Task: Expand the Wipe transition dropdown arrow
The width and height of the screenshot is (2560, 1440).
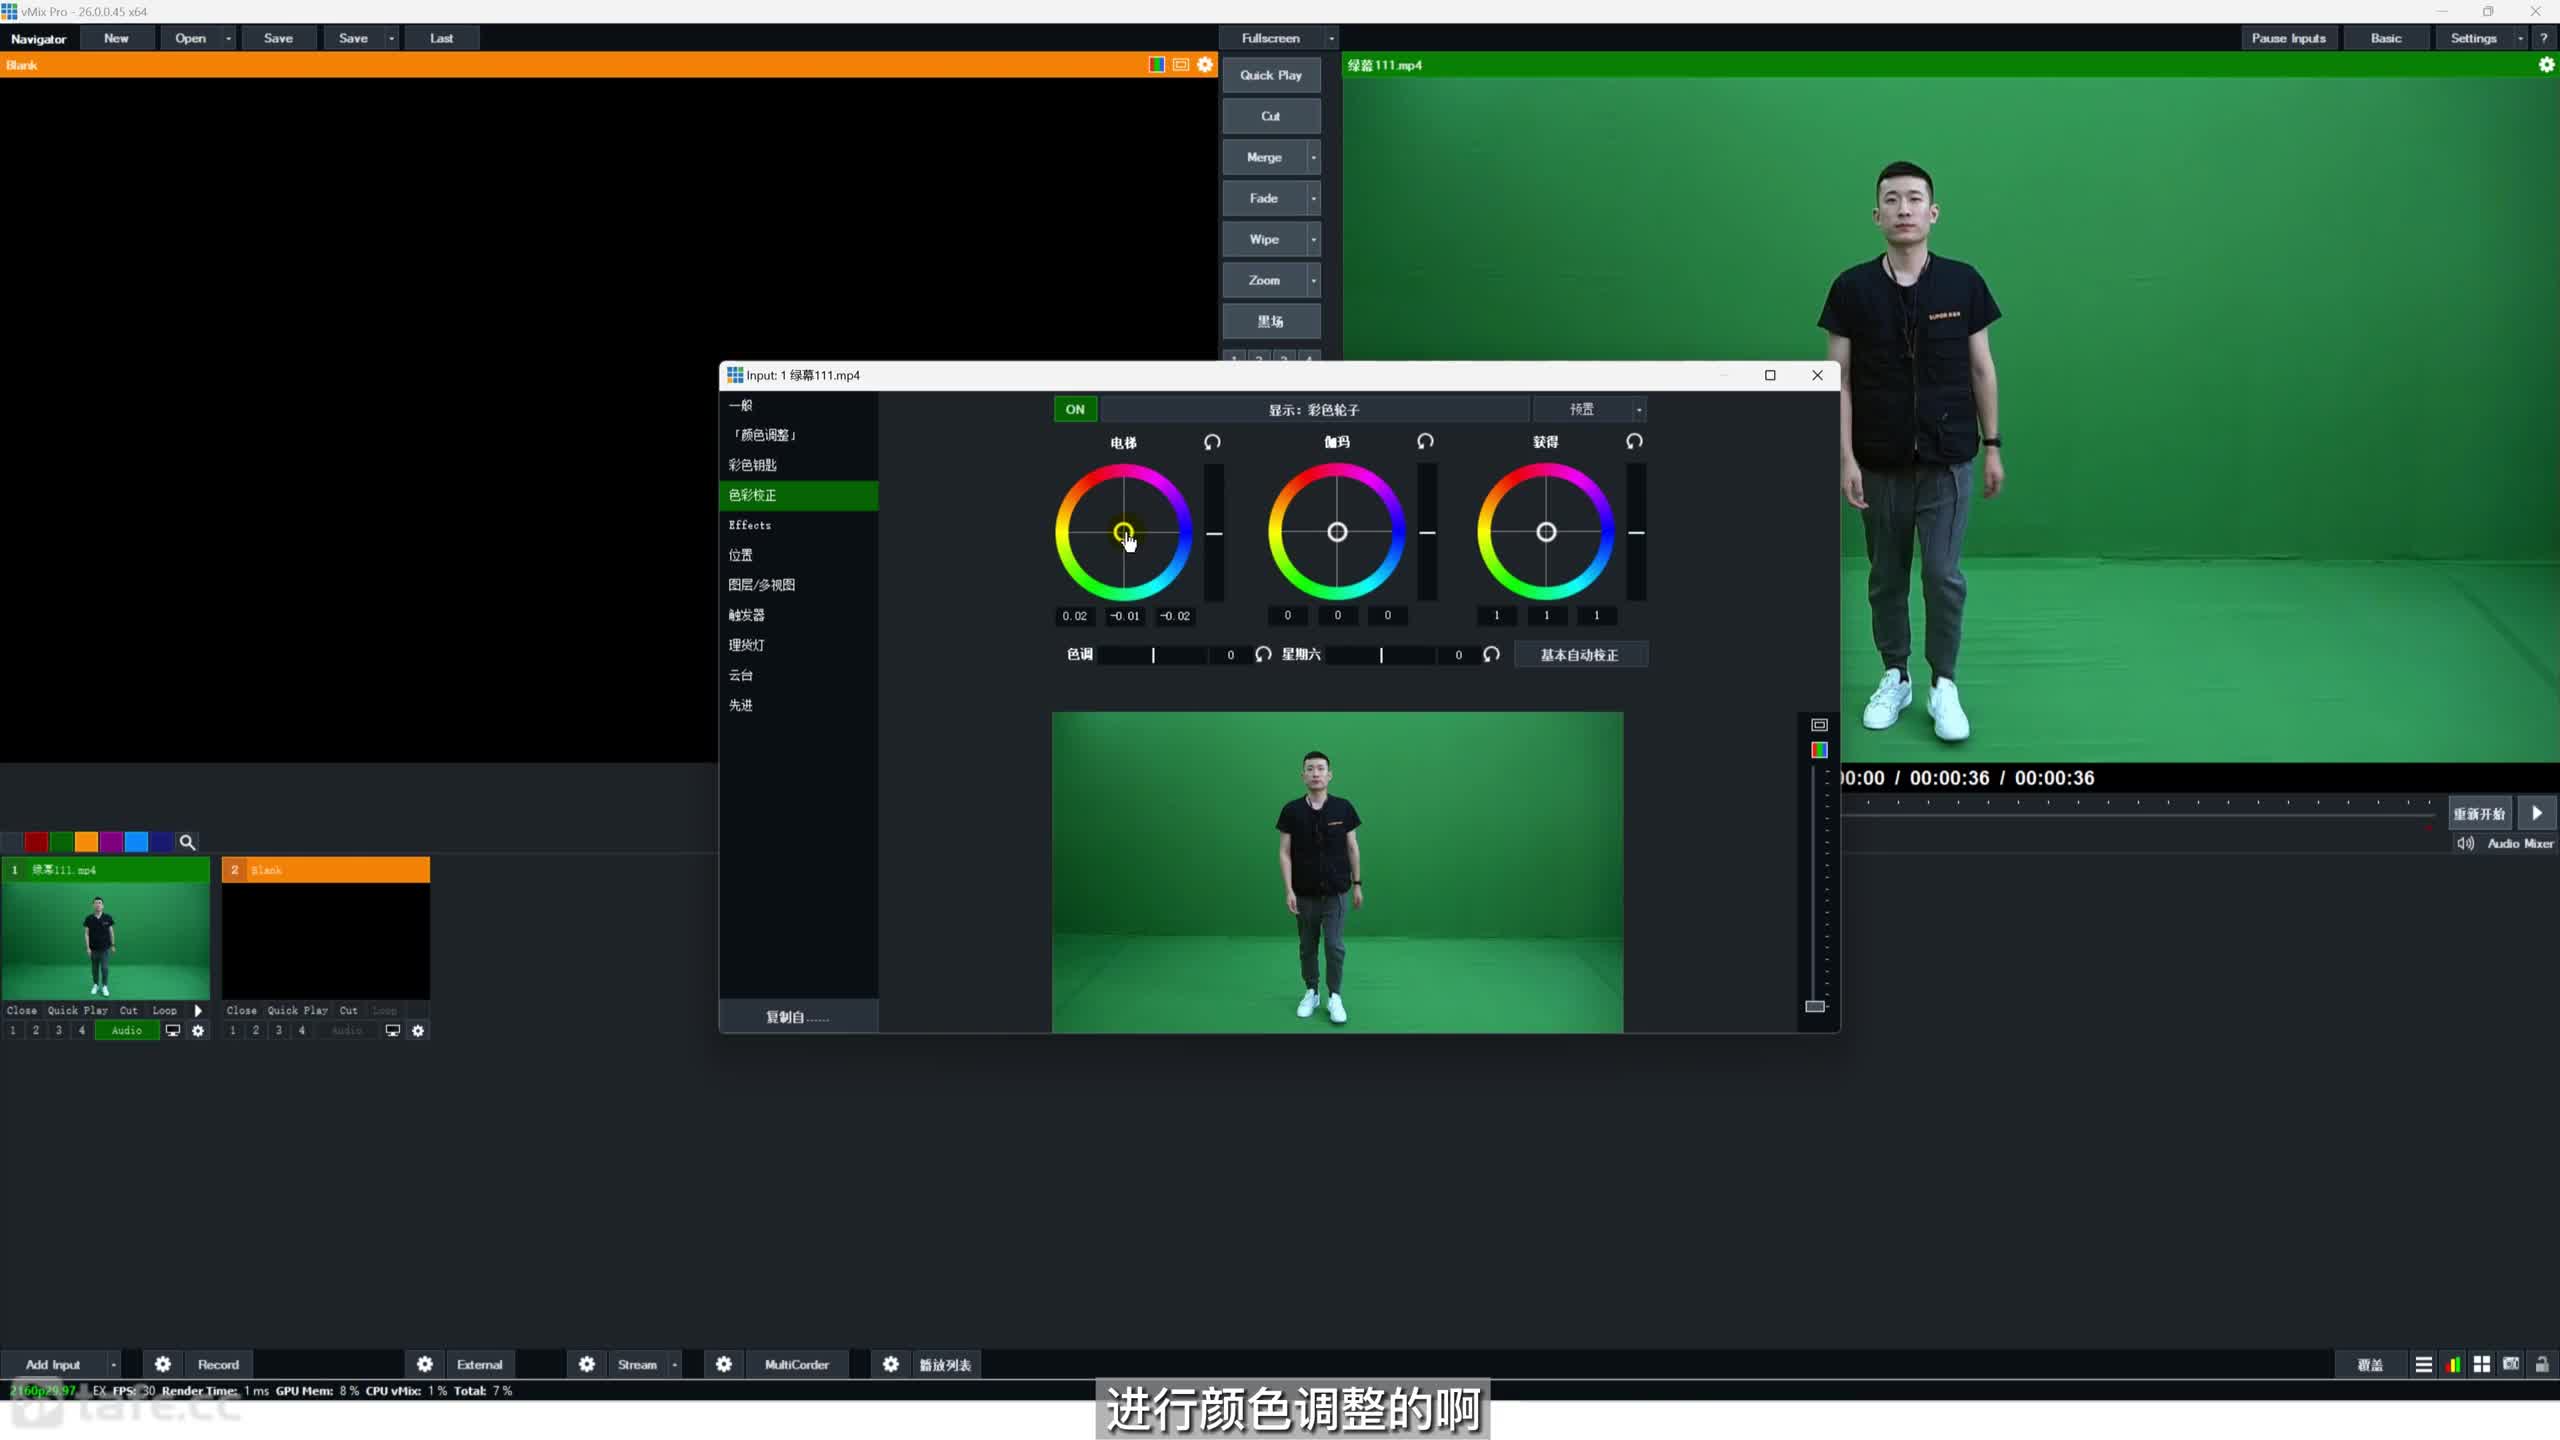Action: 1313,239
